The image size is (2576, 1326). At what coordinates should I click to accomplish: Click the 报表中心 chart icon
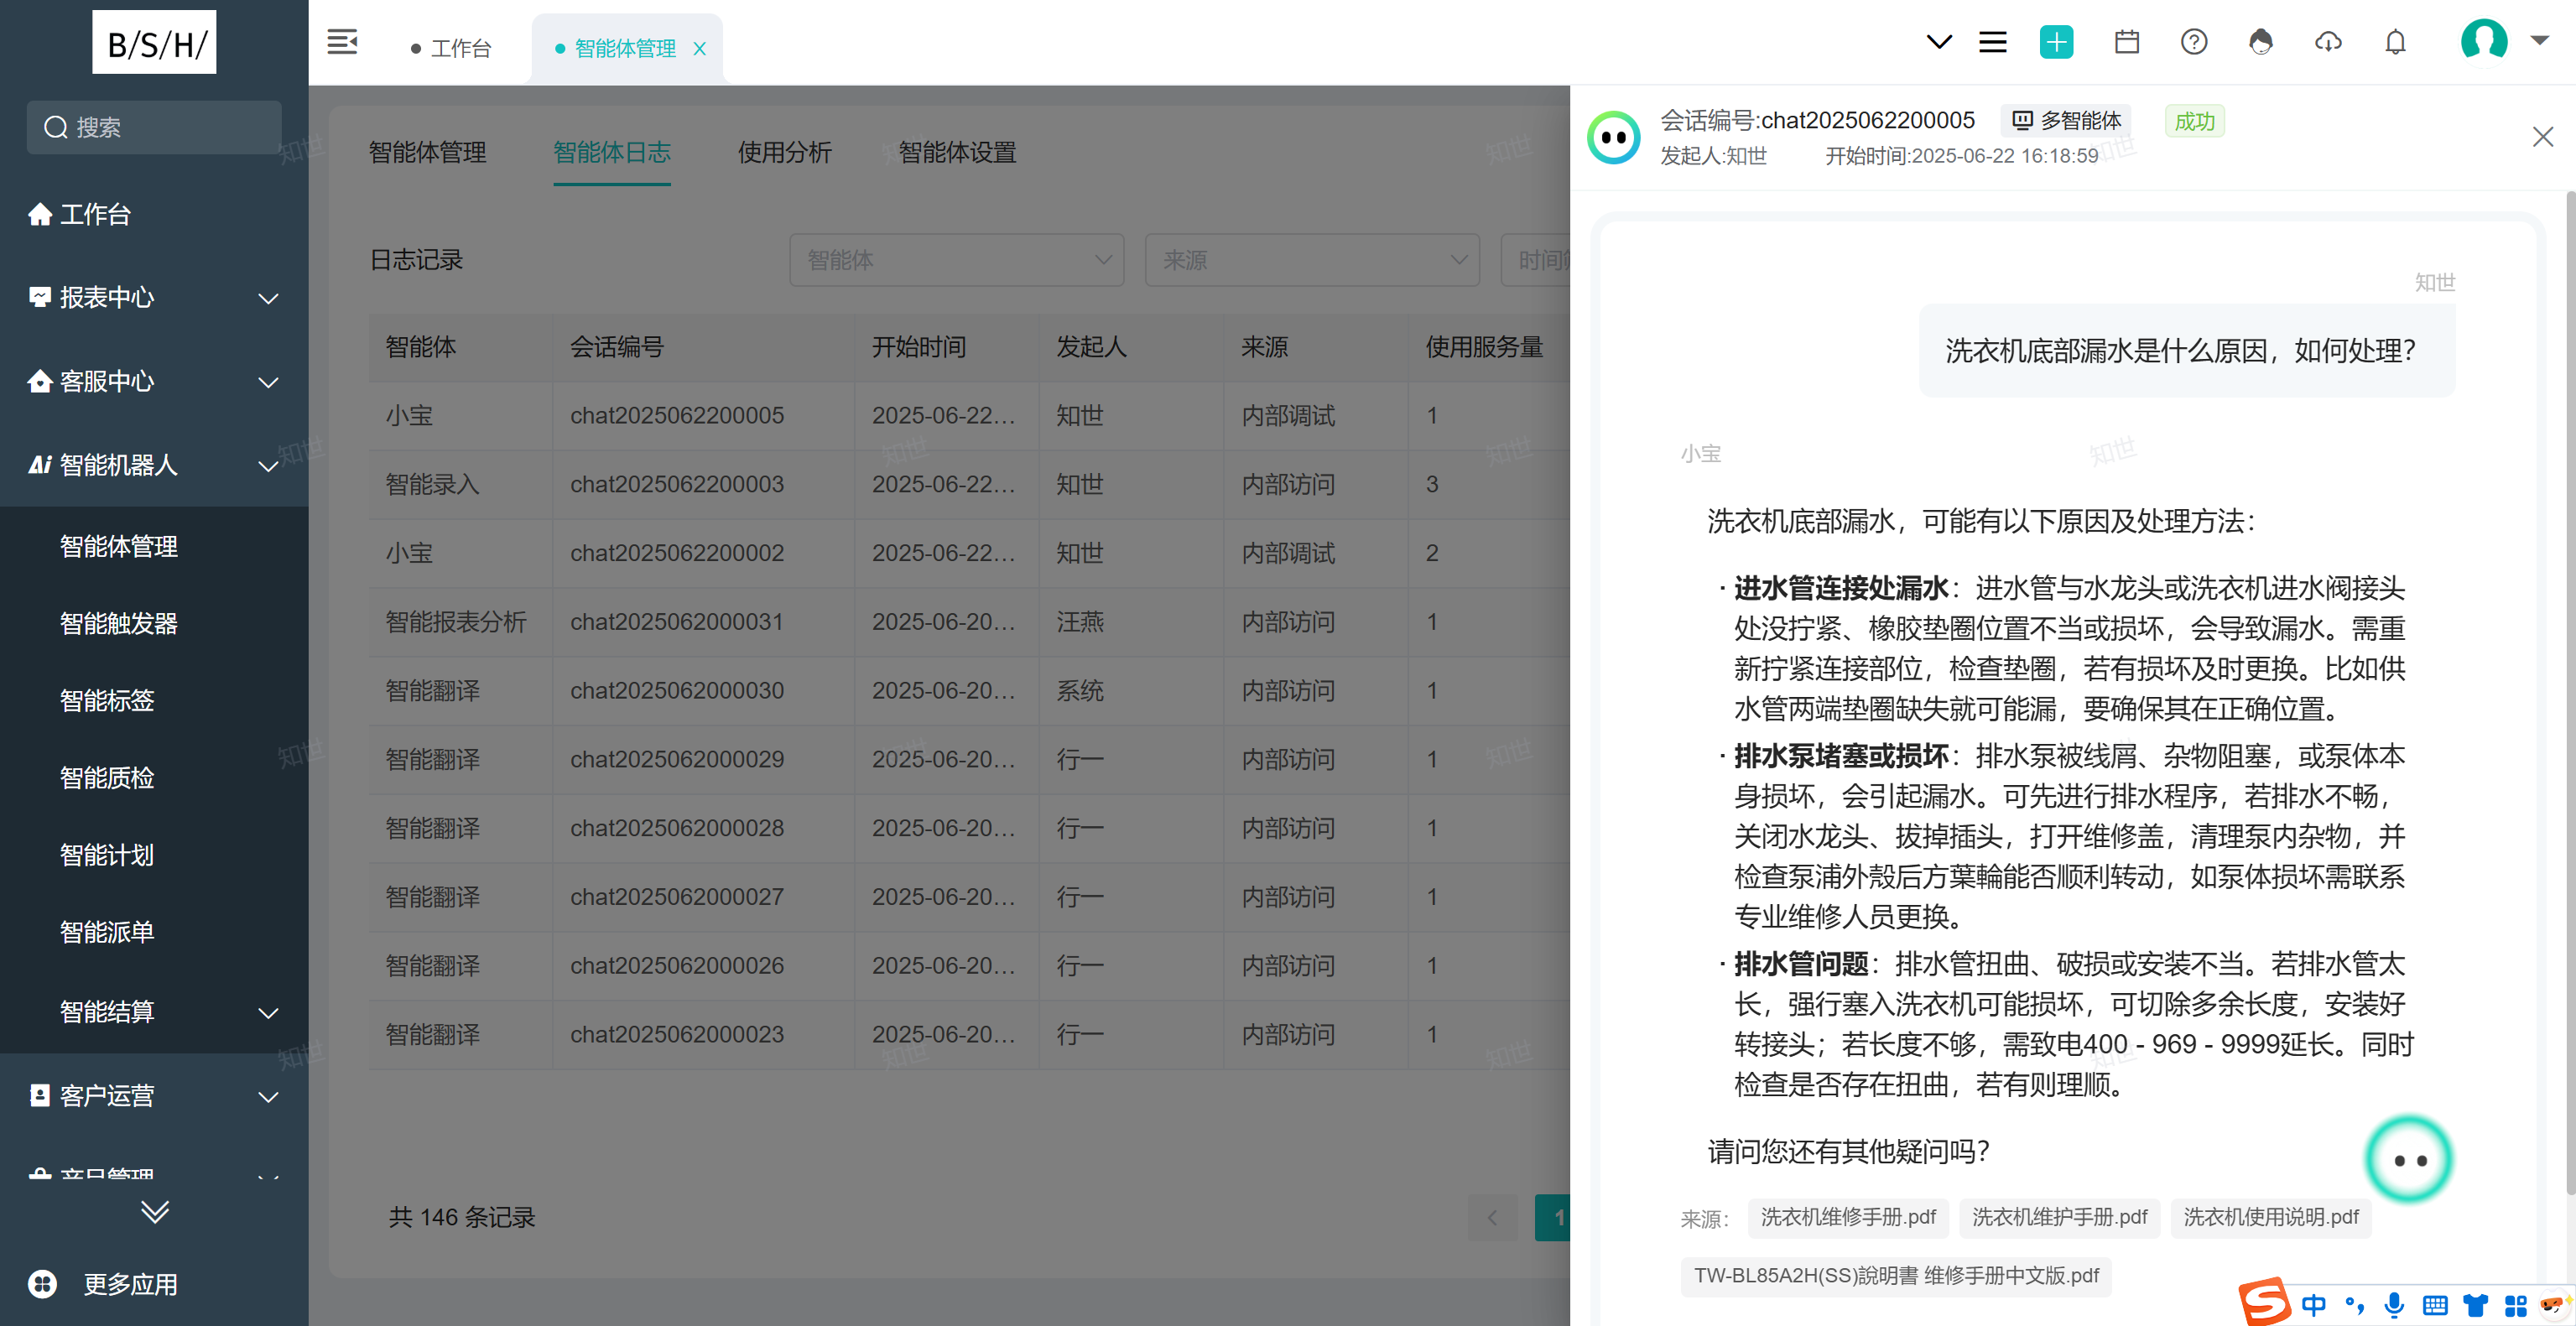pos(40,297)
